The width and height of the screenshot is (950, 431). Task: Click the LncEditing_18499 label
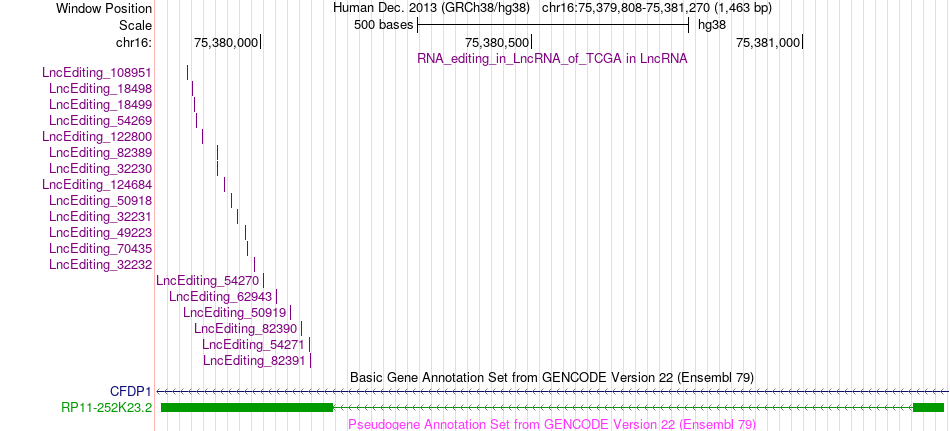tap(101, 104)
